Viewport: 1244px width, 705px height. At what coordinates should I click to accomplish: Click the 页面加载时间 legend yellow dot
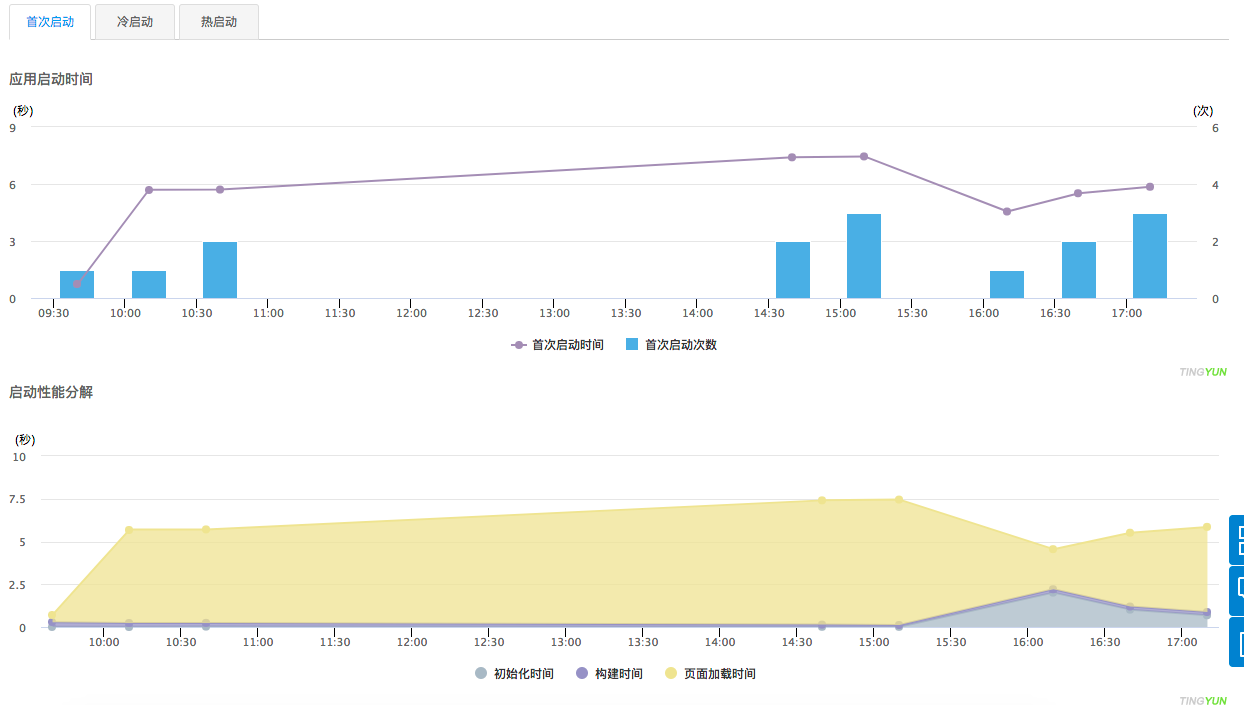(x=671, y=674)
